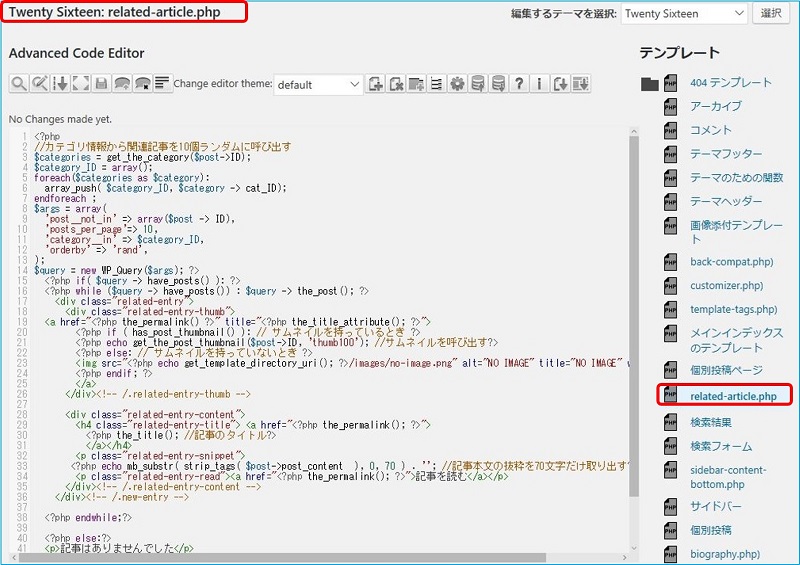The image size is (800, 565).
Task: Create new file with plus page icon
Action: [x=376, y=84]
